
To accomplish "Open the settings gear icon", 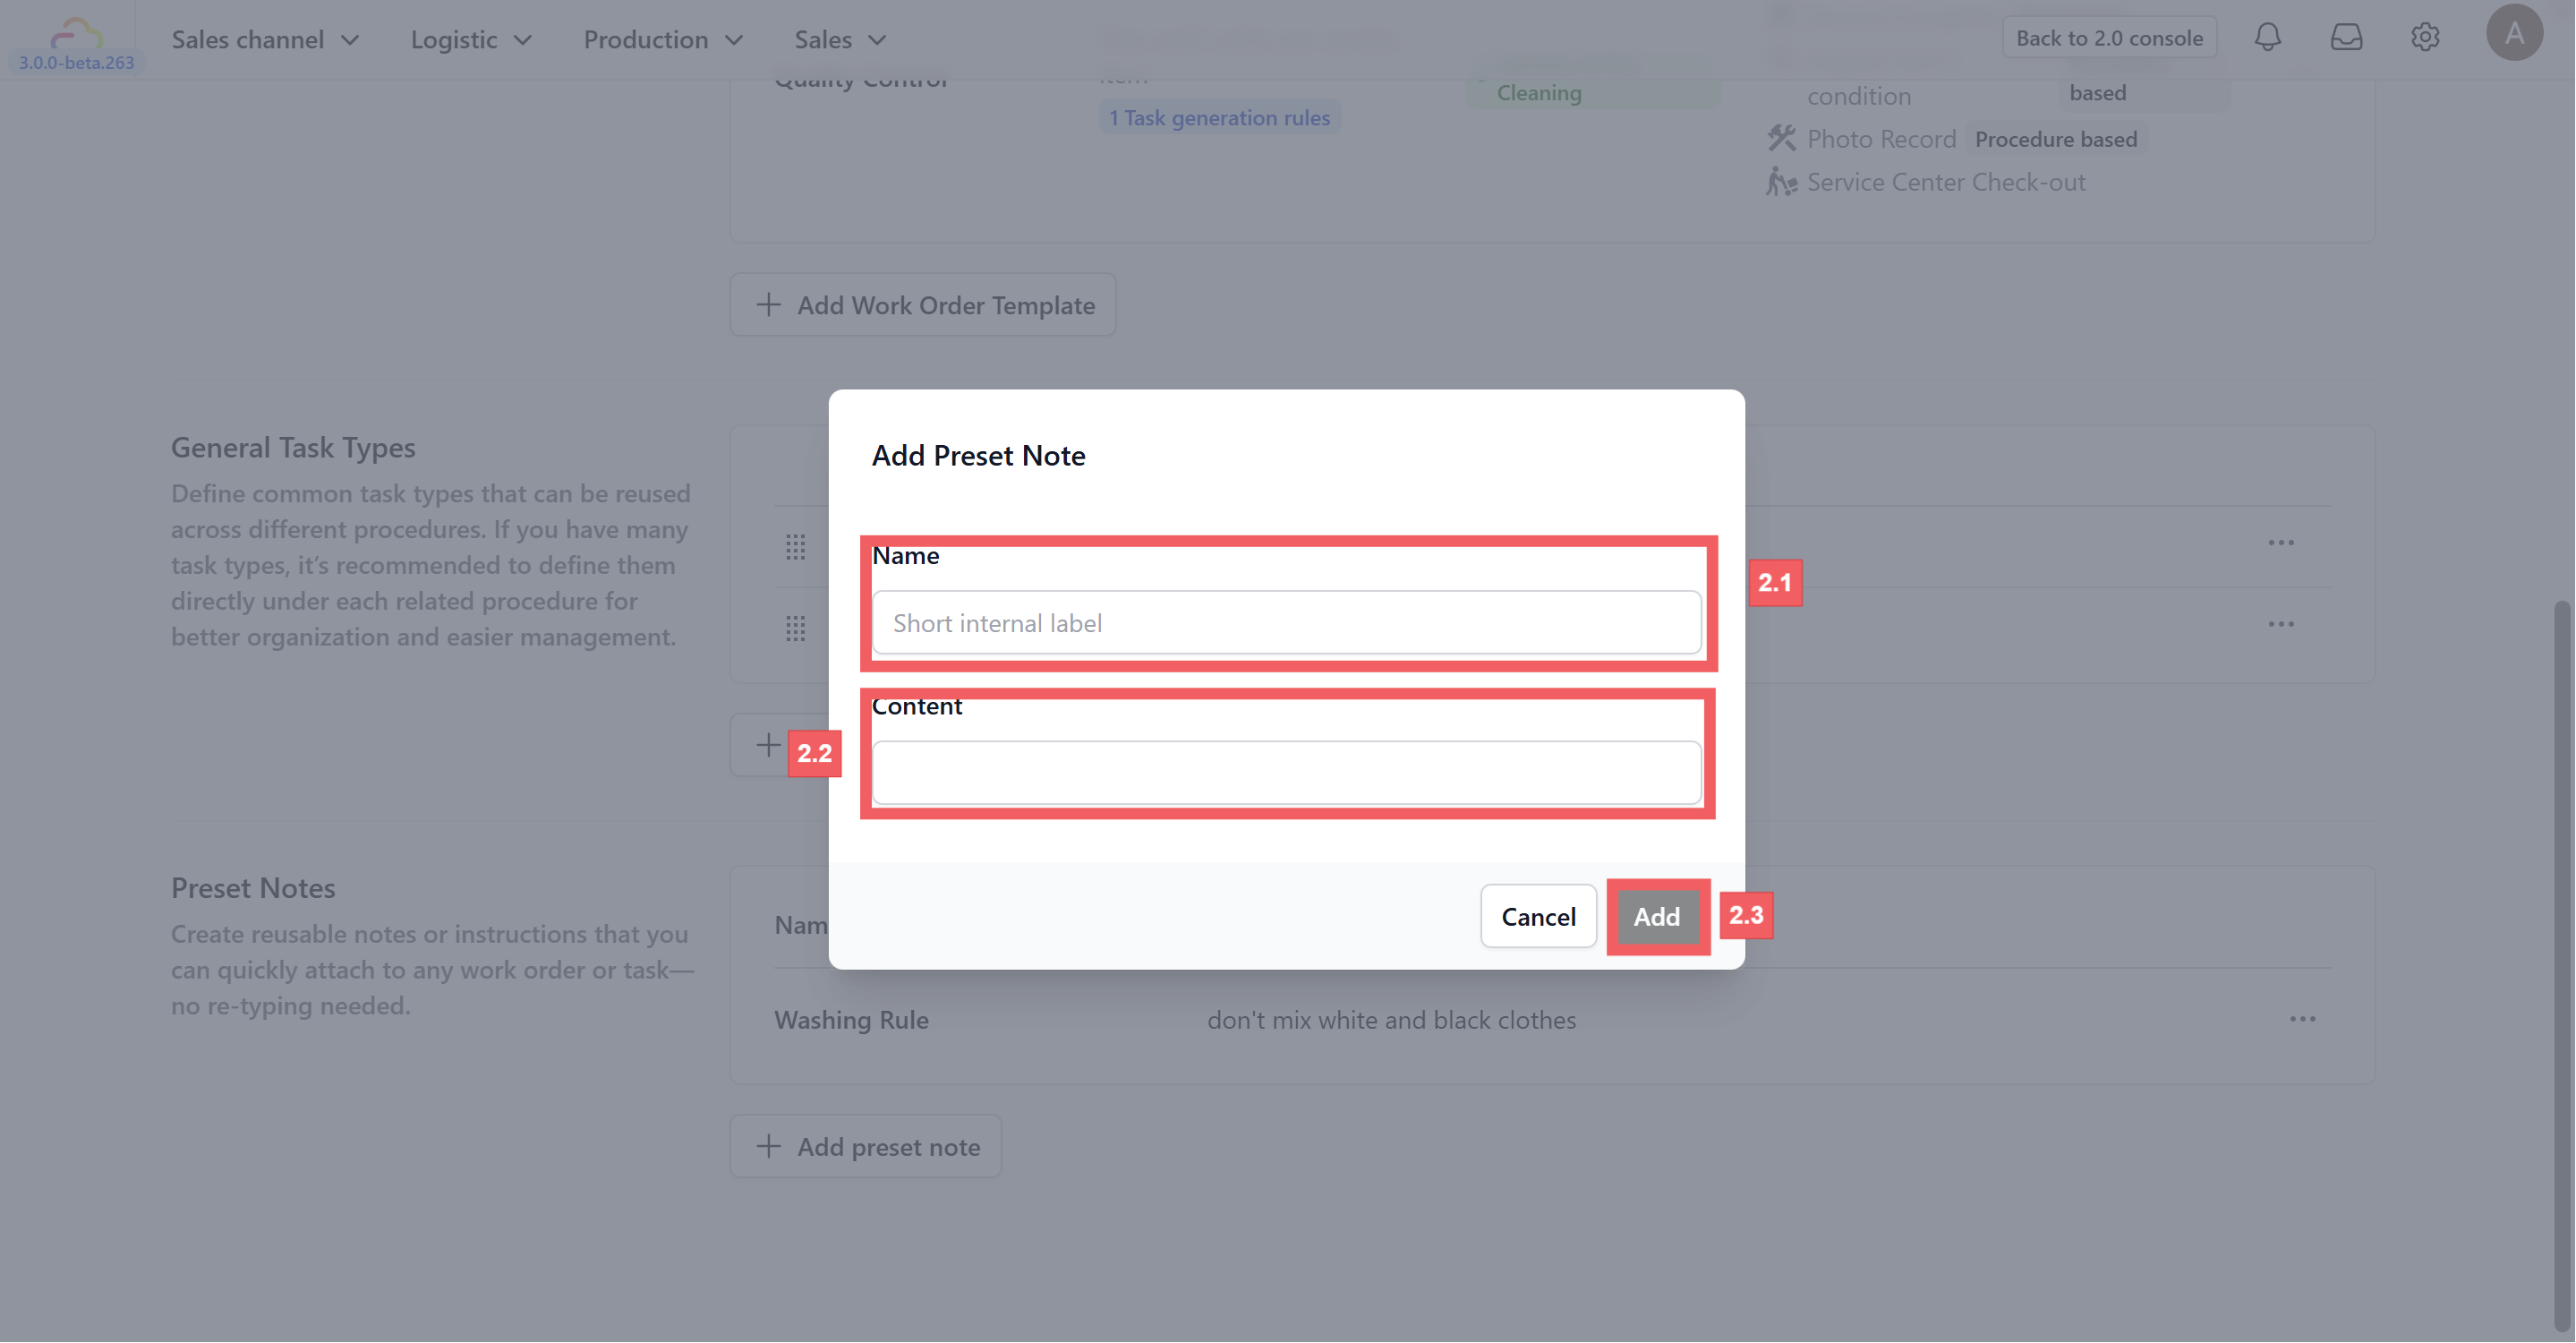I will click(x=2425, y=38).
